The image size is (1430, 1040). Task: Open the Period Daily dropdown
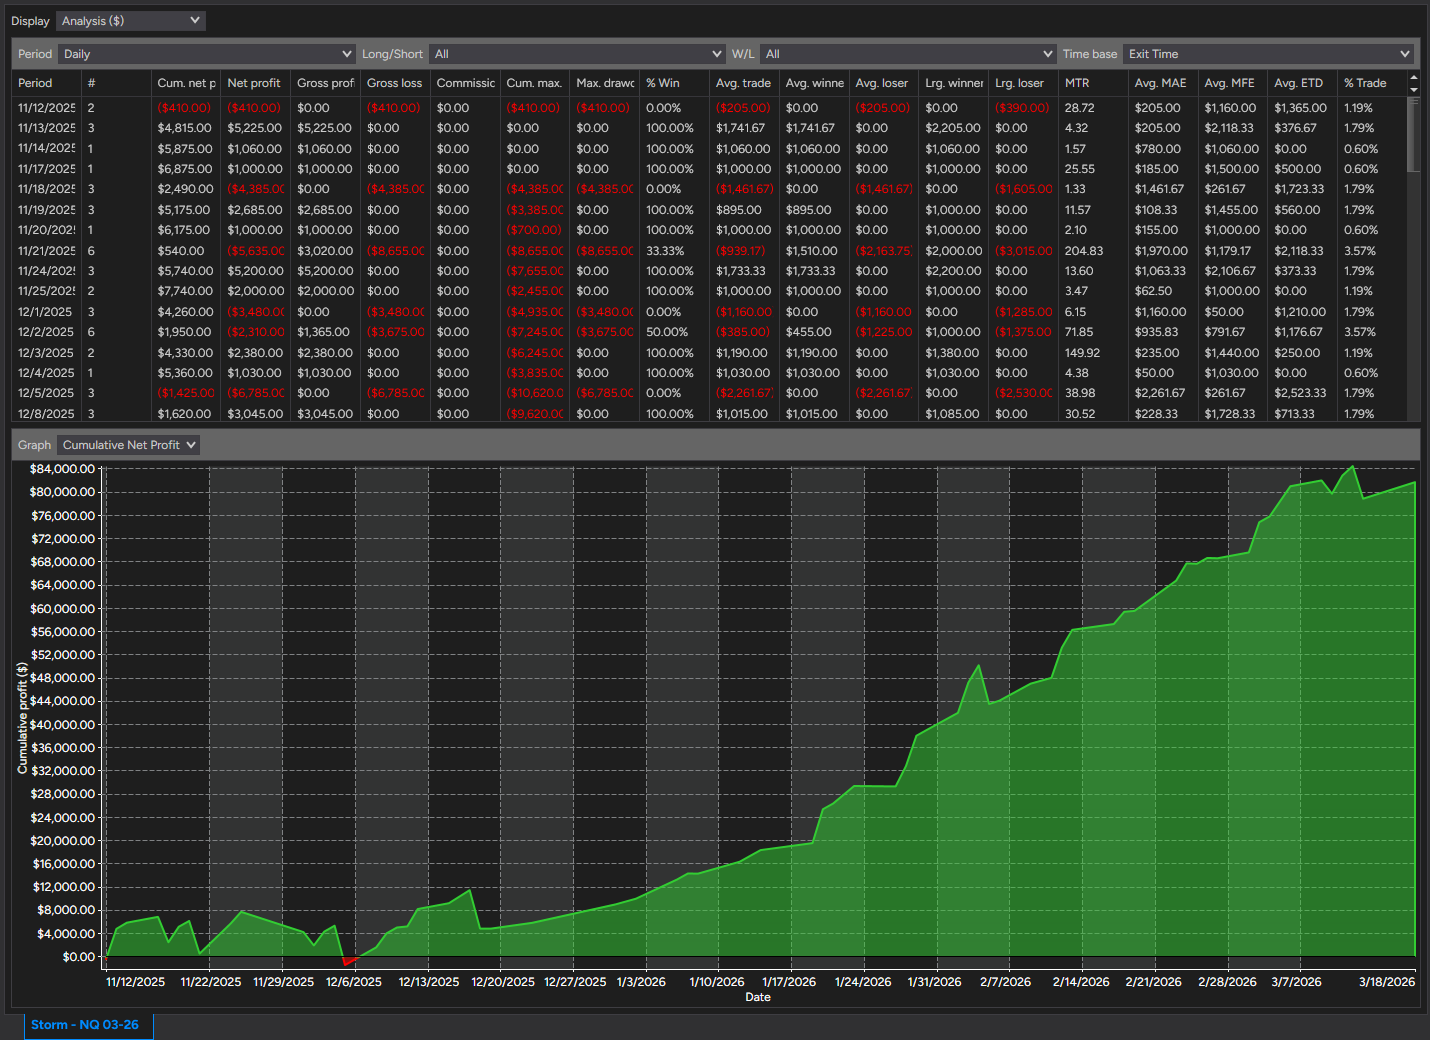click(x=207, y=54)
